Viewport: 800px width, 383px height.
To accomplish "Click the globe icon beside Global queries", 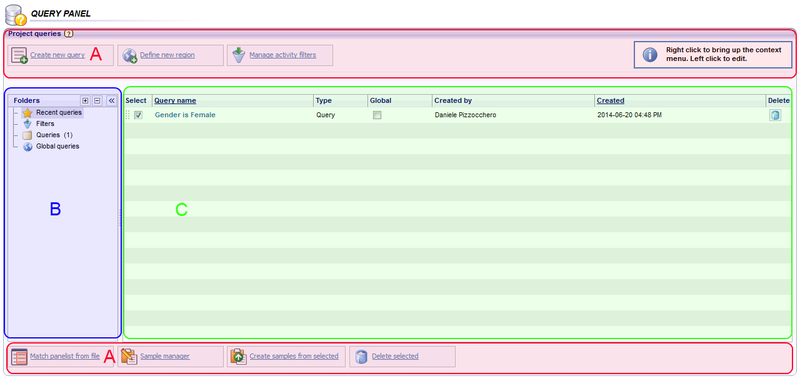I will click(28, 147).
